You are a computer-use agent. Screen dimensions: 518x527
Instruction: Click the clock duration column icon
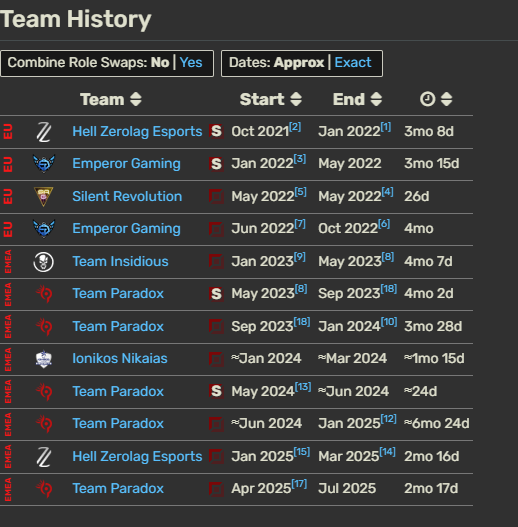428,99
